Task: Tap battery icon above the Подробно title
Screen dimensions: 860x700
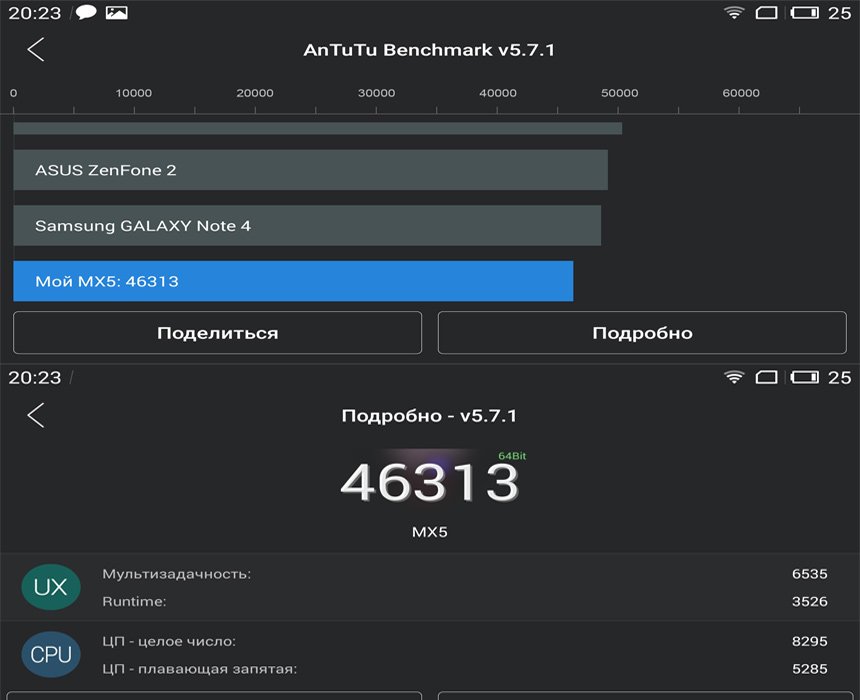Action: pyautogui.click(x=805, y=377)
